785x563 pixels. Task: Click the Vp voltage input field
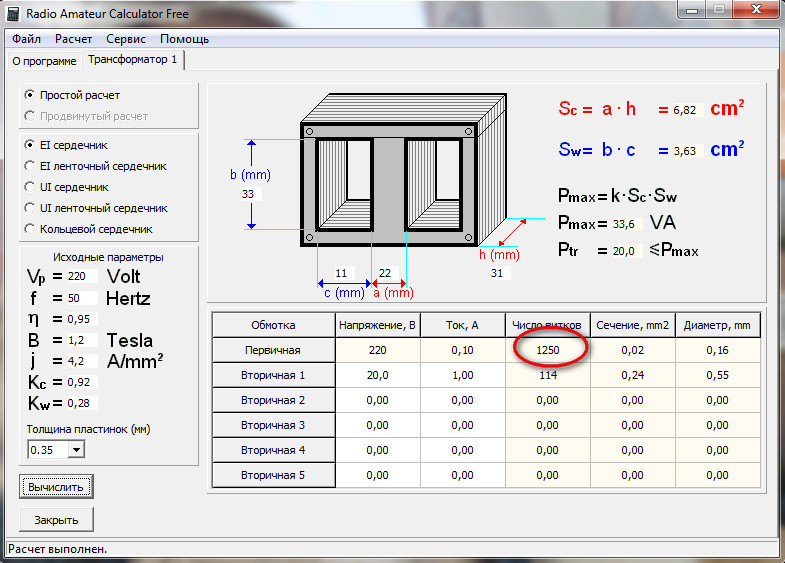click(82, 276)
